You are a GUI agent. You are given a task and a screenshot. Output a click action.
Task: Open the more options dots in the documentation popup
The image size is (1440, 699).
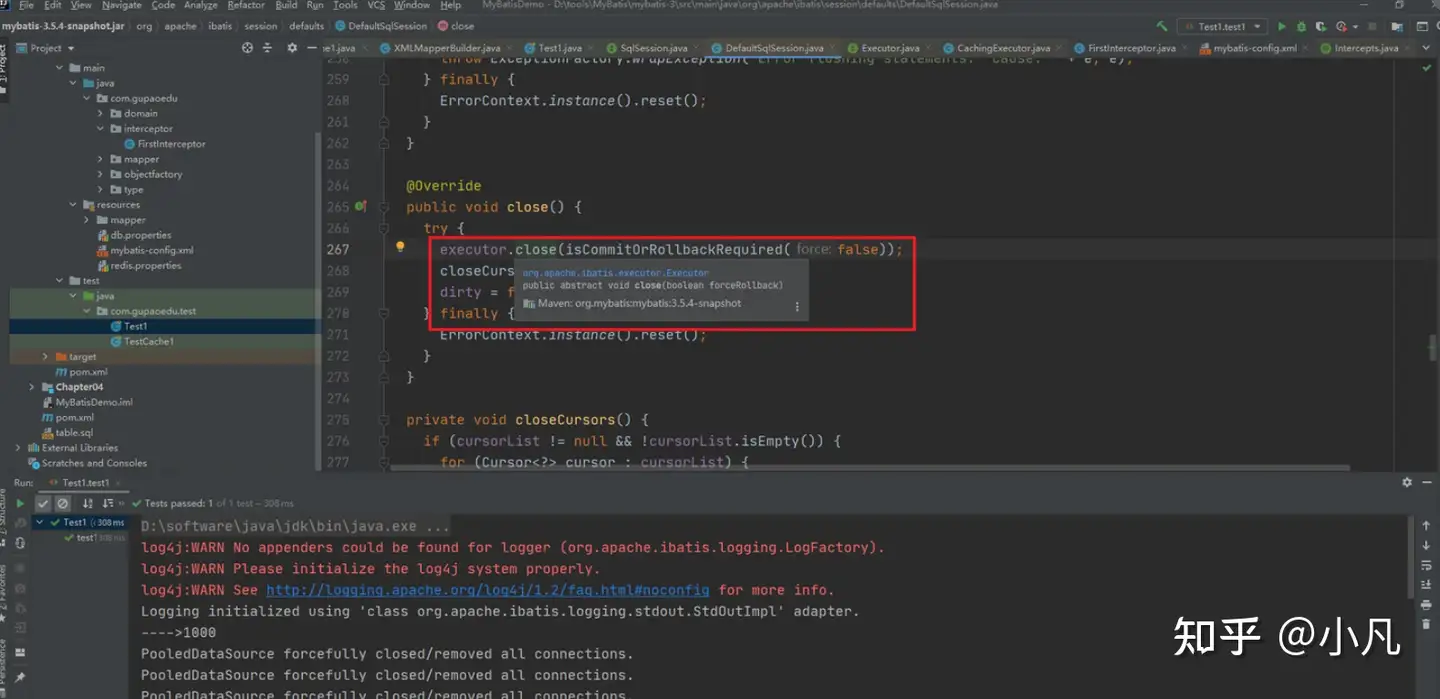797,307
